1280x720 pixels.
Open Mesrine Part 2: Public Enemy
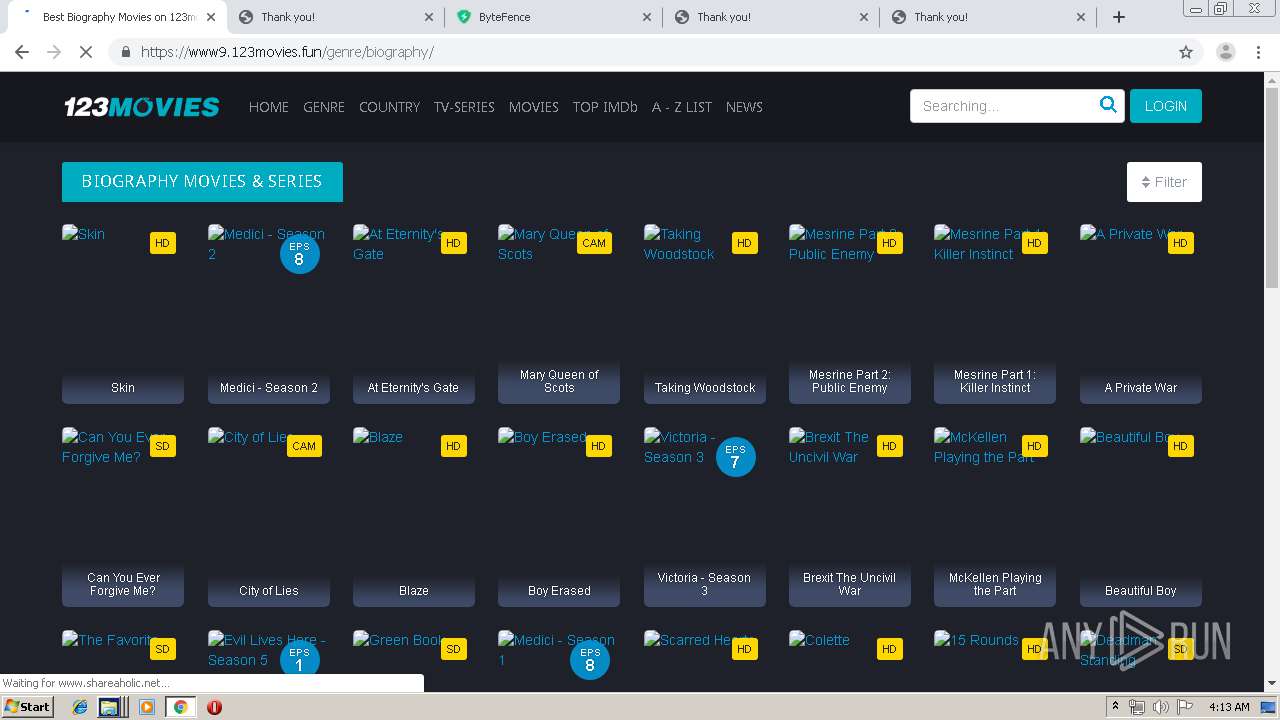[x=850, y=381]
